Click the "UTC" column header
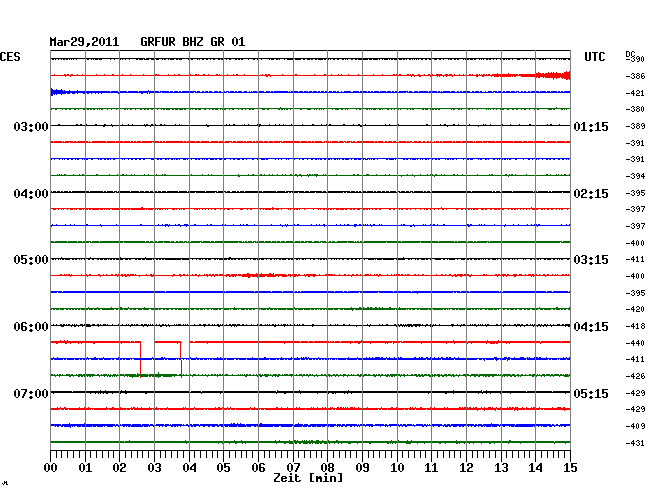The width and height of the screenshot is (650, 494). (595, 57)
